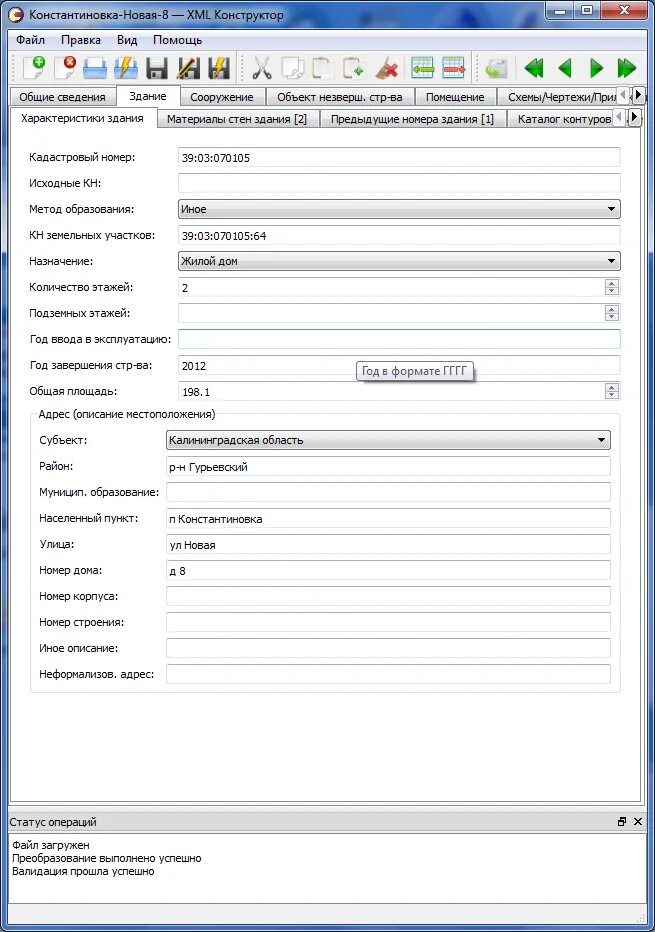Viewport: 655px width, 932px height.
Task: Select Характеристики здания sub-tab
Action: [x=82, y=118]
